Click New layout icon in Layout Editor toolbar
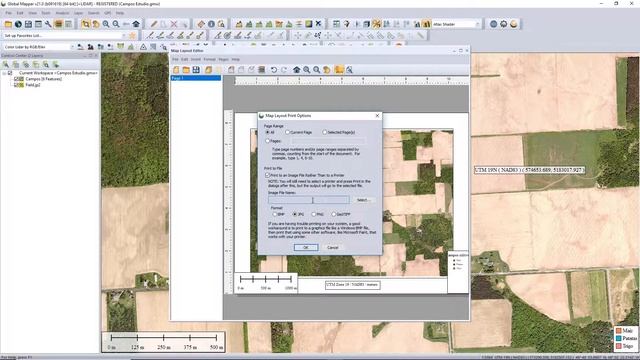The width and height of the screenshot is (640, 360). tap(176, 70)
